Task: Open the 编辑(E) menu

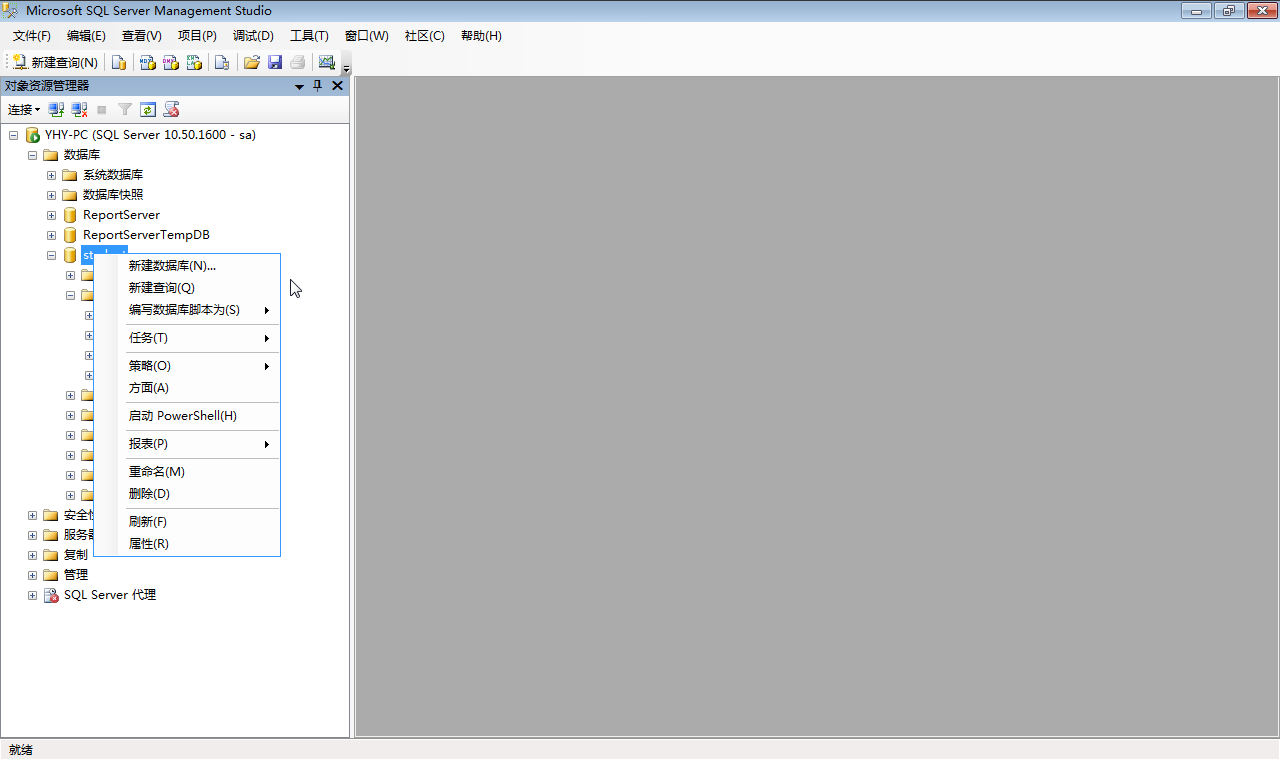Action: click(x=86, y=36)
